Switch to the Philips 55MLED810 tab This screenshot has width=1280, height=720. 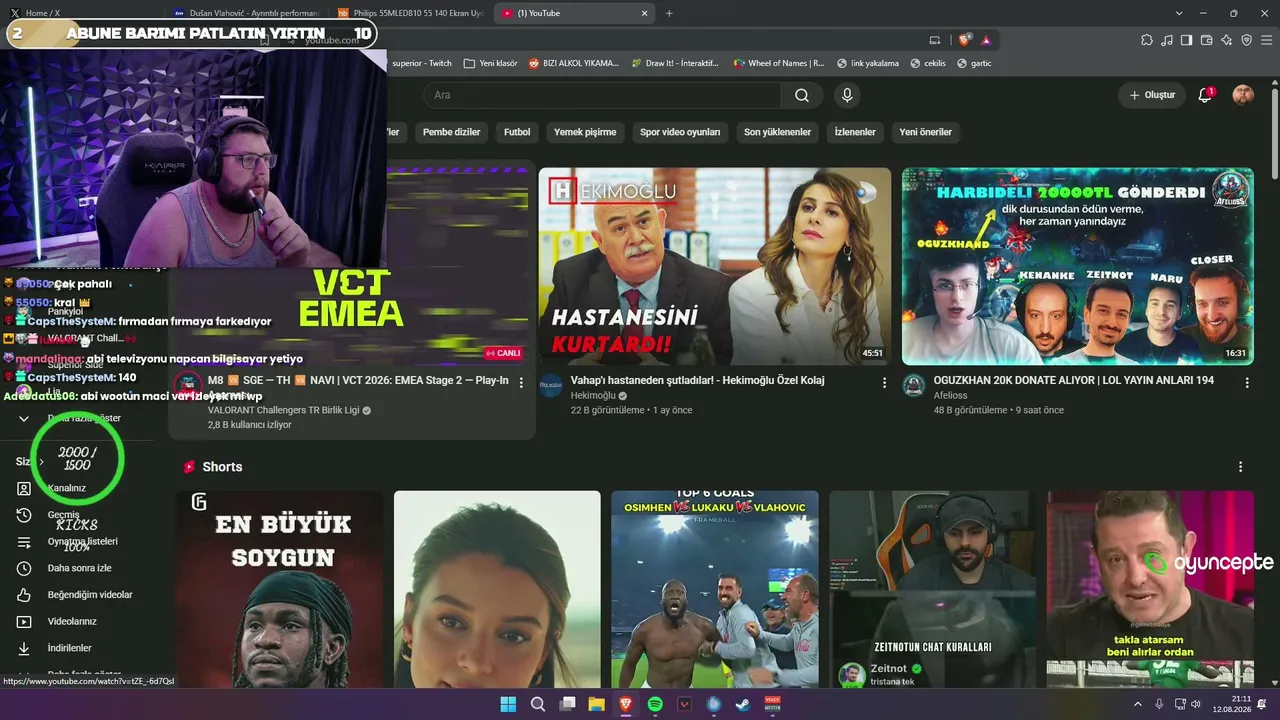click(412, 13)
